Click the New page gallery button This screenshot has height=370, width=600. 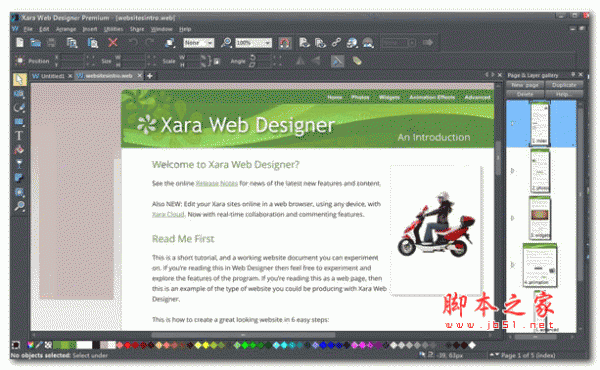coord(525,85)
